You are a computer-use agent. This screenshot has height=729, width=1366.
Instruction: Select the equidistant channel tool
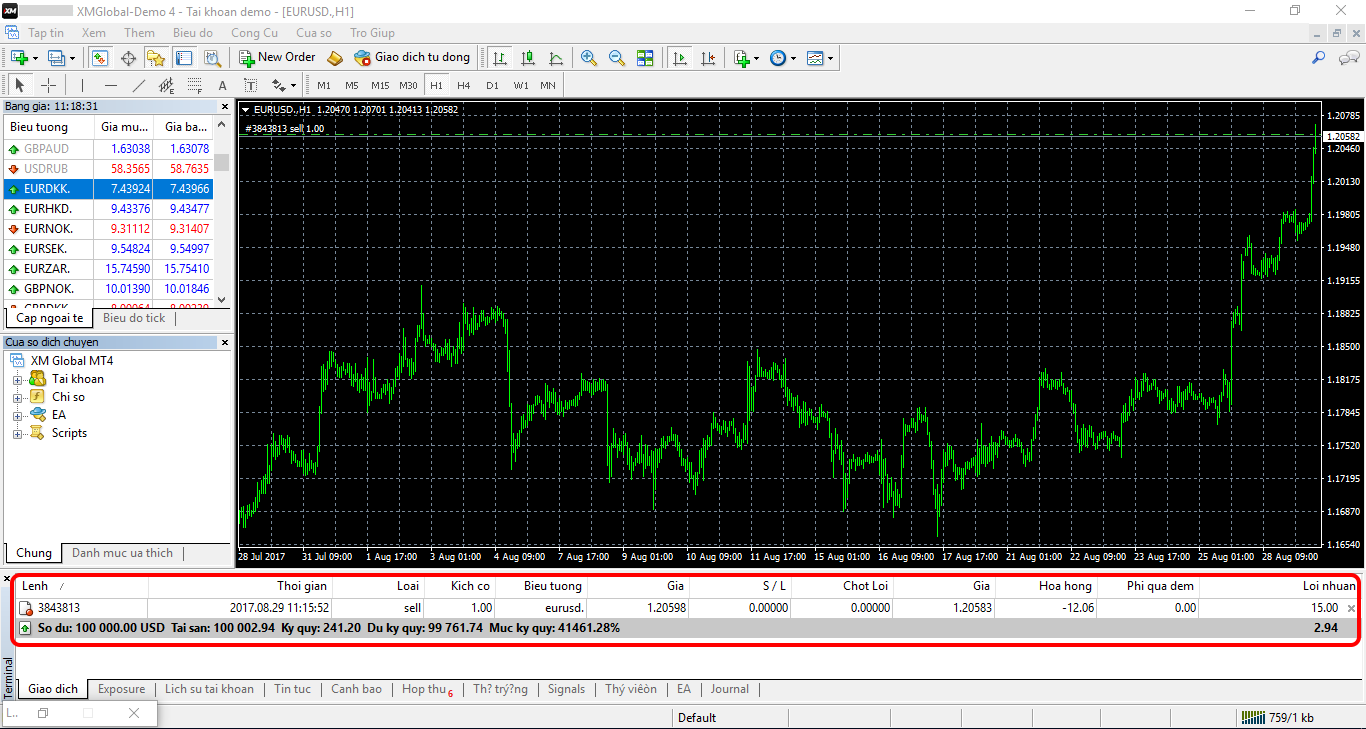pyautogui.click(x=166, y=85)
